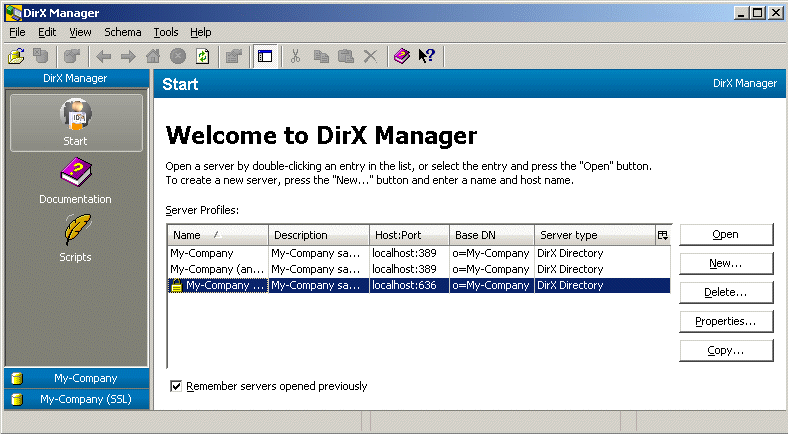The height and width of the screenshot is (434, 788).
Task: Sort by Base DN column header
Action: pyautogui.click(x=491, y=235)
